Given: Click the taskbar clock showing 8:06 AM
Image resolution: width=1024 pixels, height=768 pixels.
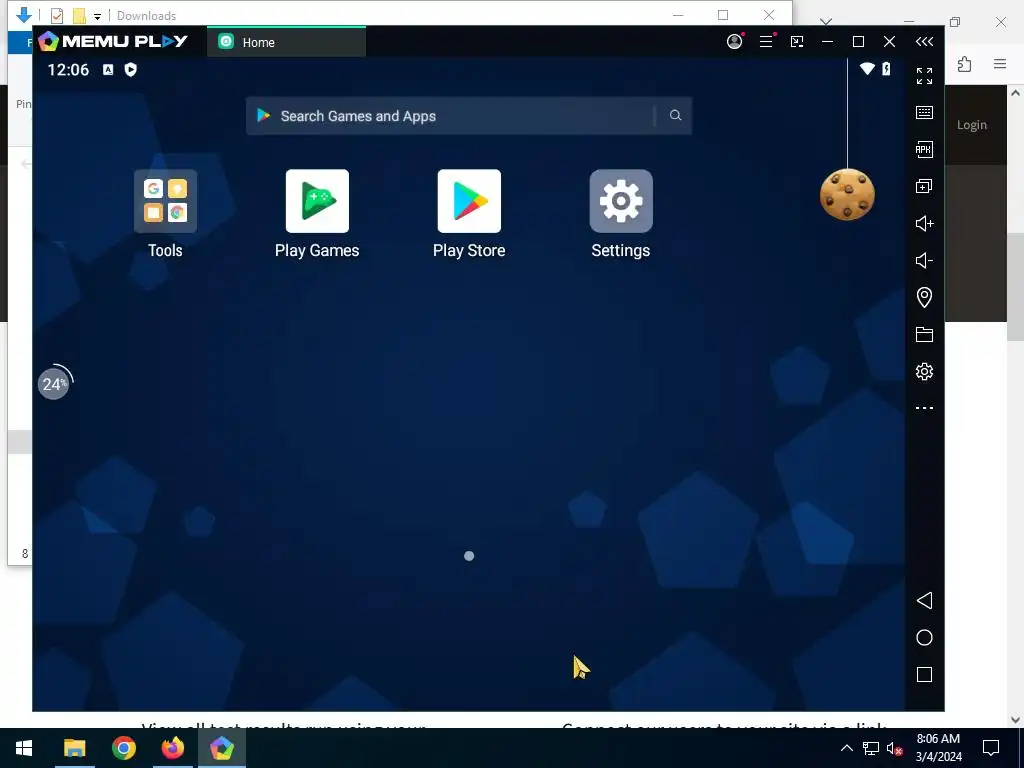Looking at the screenshot, I should click(938, 748).
